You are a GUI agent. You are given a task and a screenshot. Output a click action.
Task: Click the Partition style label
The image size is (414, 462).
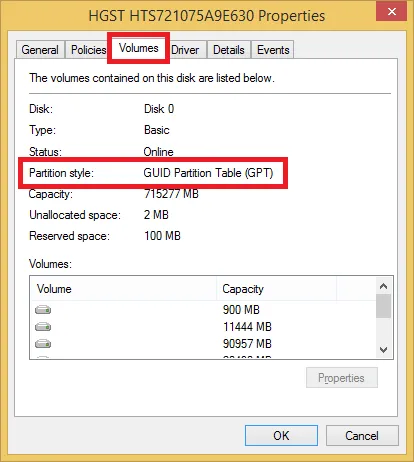coord(62,173)
